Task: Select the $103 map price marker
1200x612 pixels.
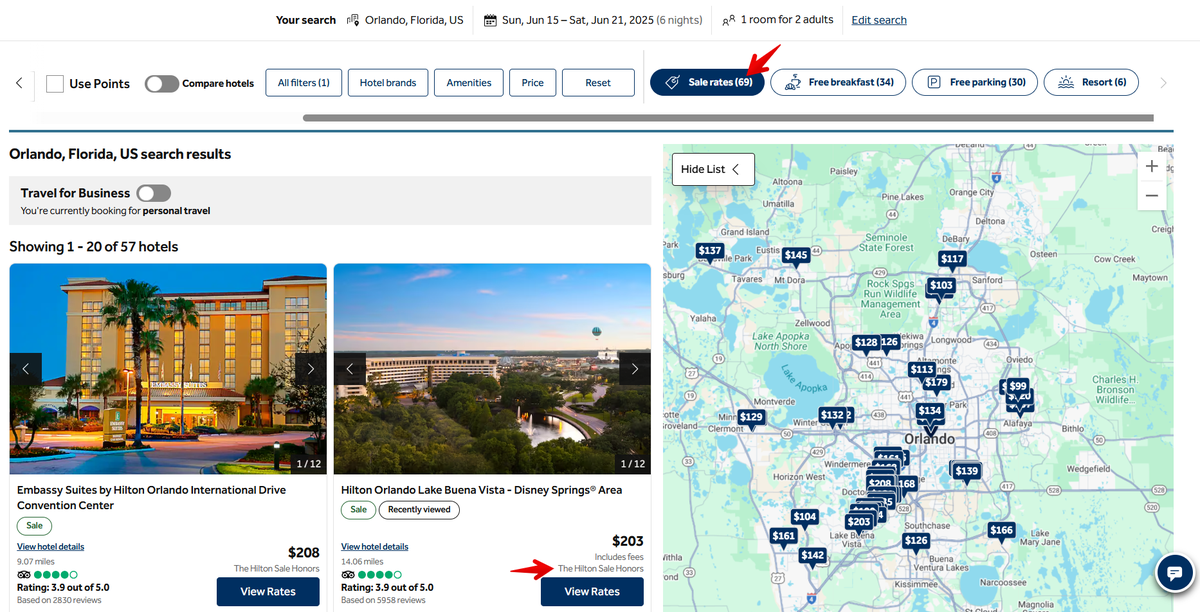Action: click(x=941, y=286)
